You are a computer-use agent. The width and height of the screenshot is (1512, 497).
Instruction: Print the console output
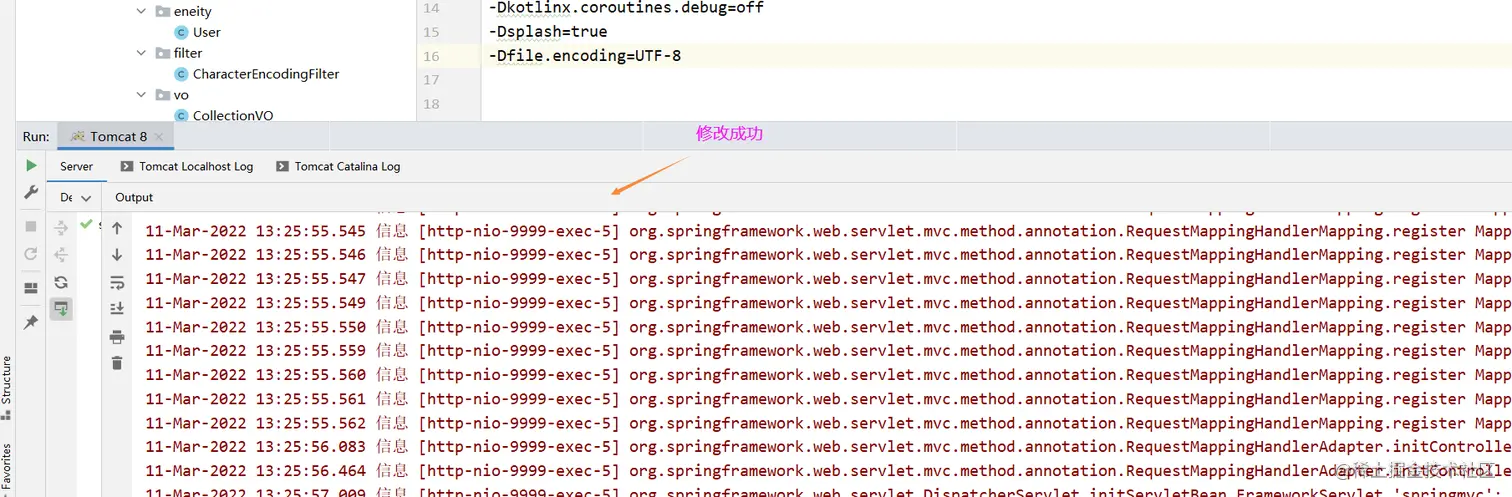[x=117, y=337]
